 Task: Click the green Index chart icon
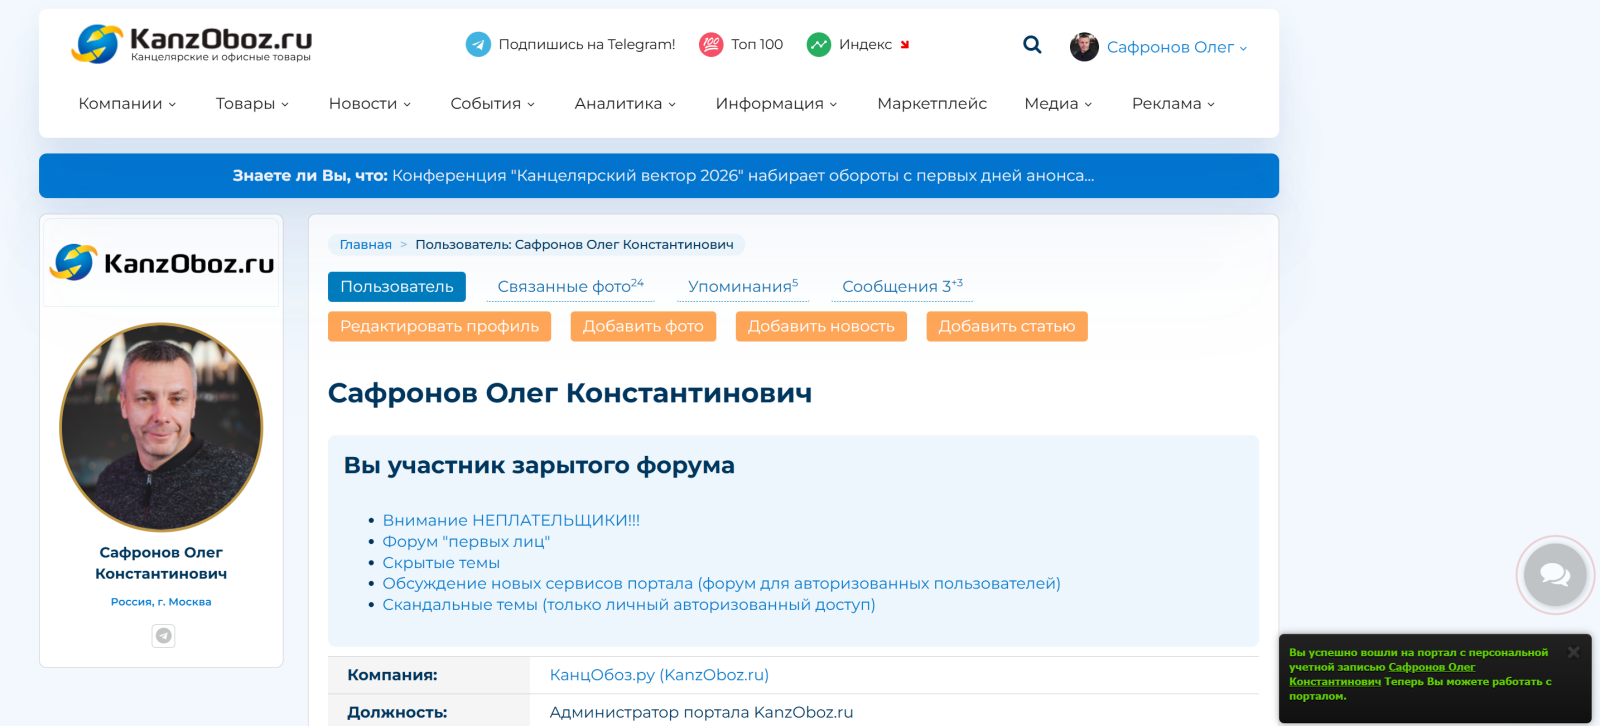(819, 44)
